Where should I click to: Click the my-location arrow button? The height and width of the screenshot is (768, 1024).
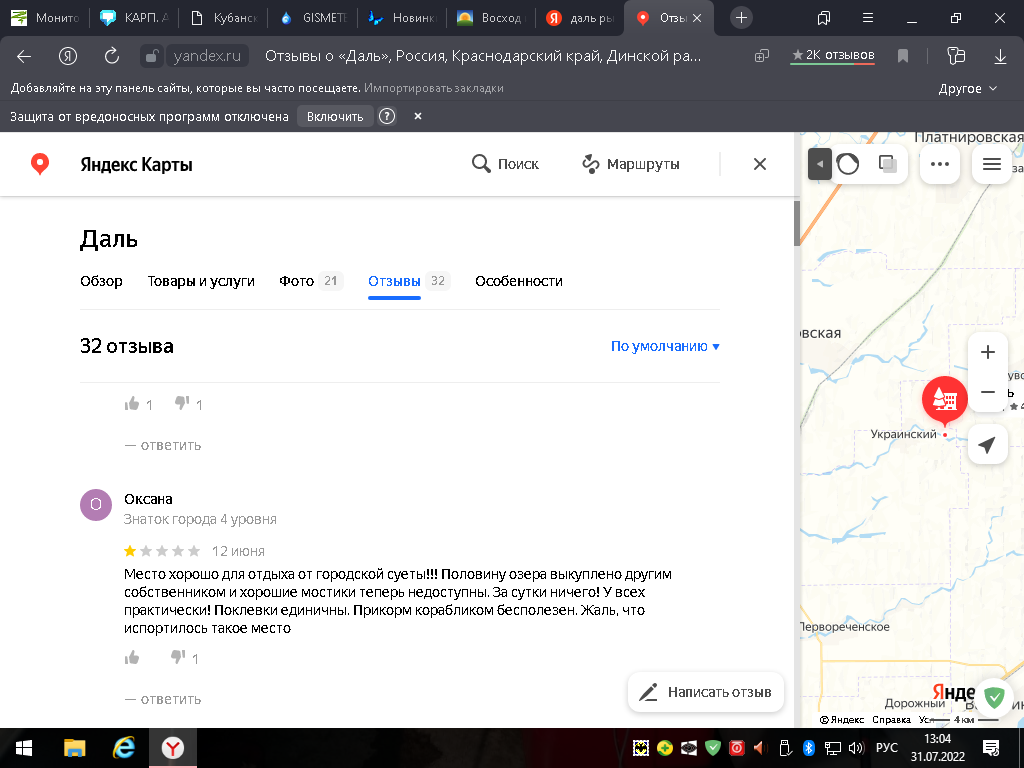(x=988, y=445)
